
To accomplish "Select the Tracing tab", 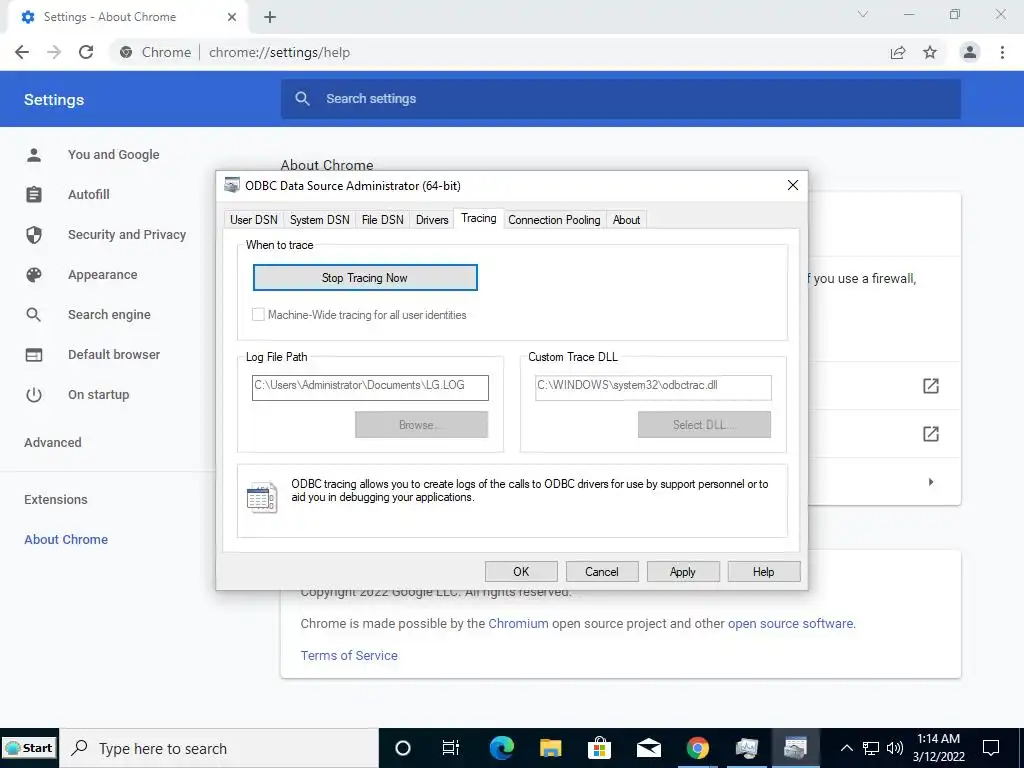I will 479,218.
